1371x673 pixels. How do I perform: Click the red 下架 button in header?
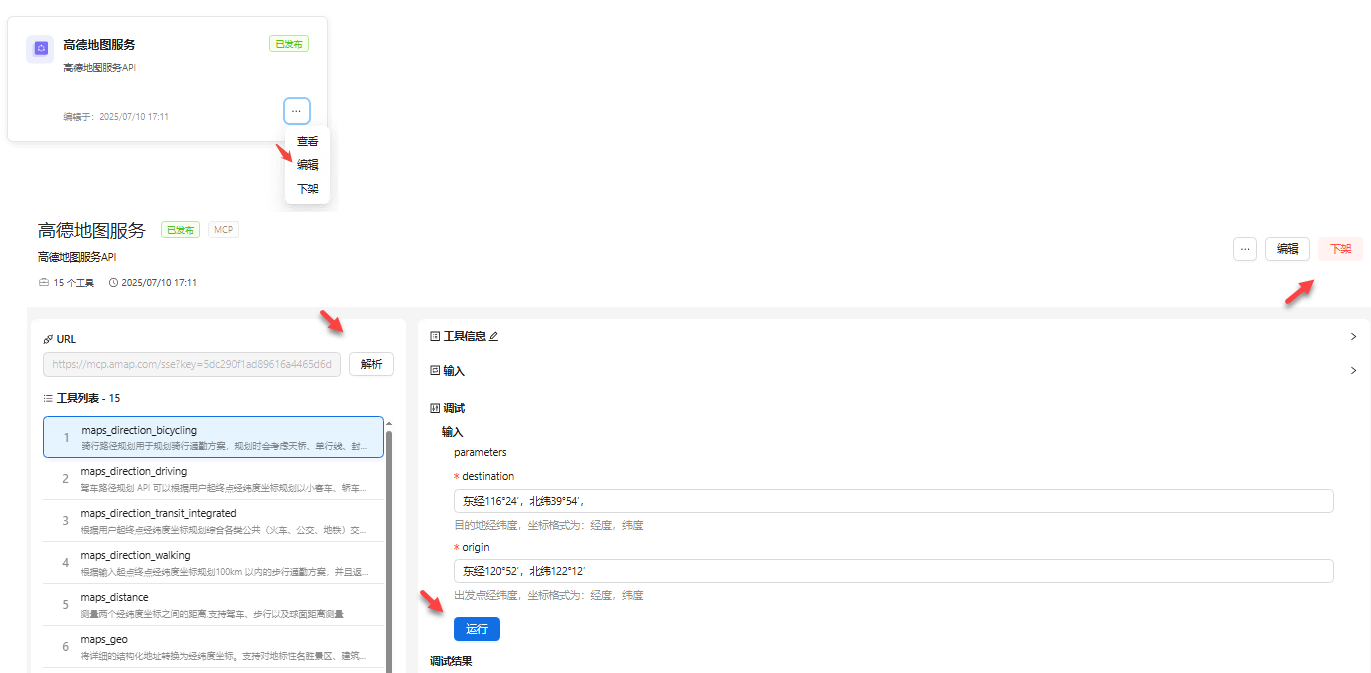tap(1340, 249)
